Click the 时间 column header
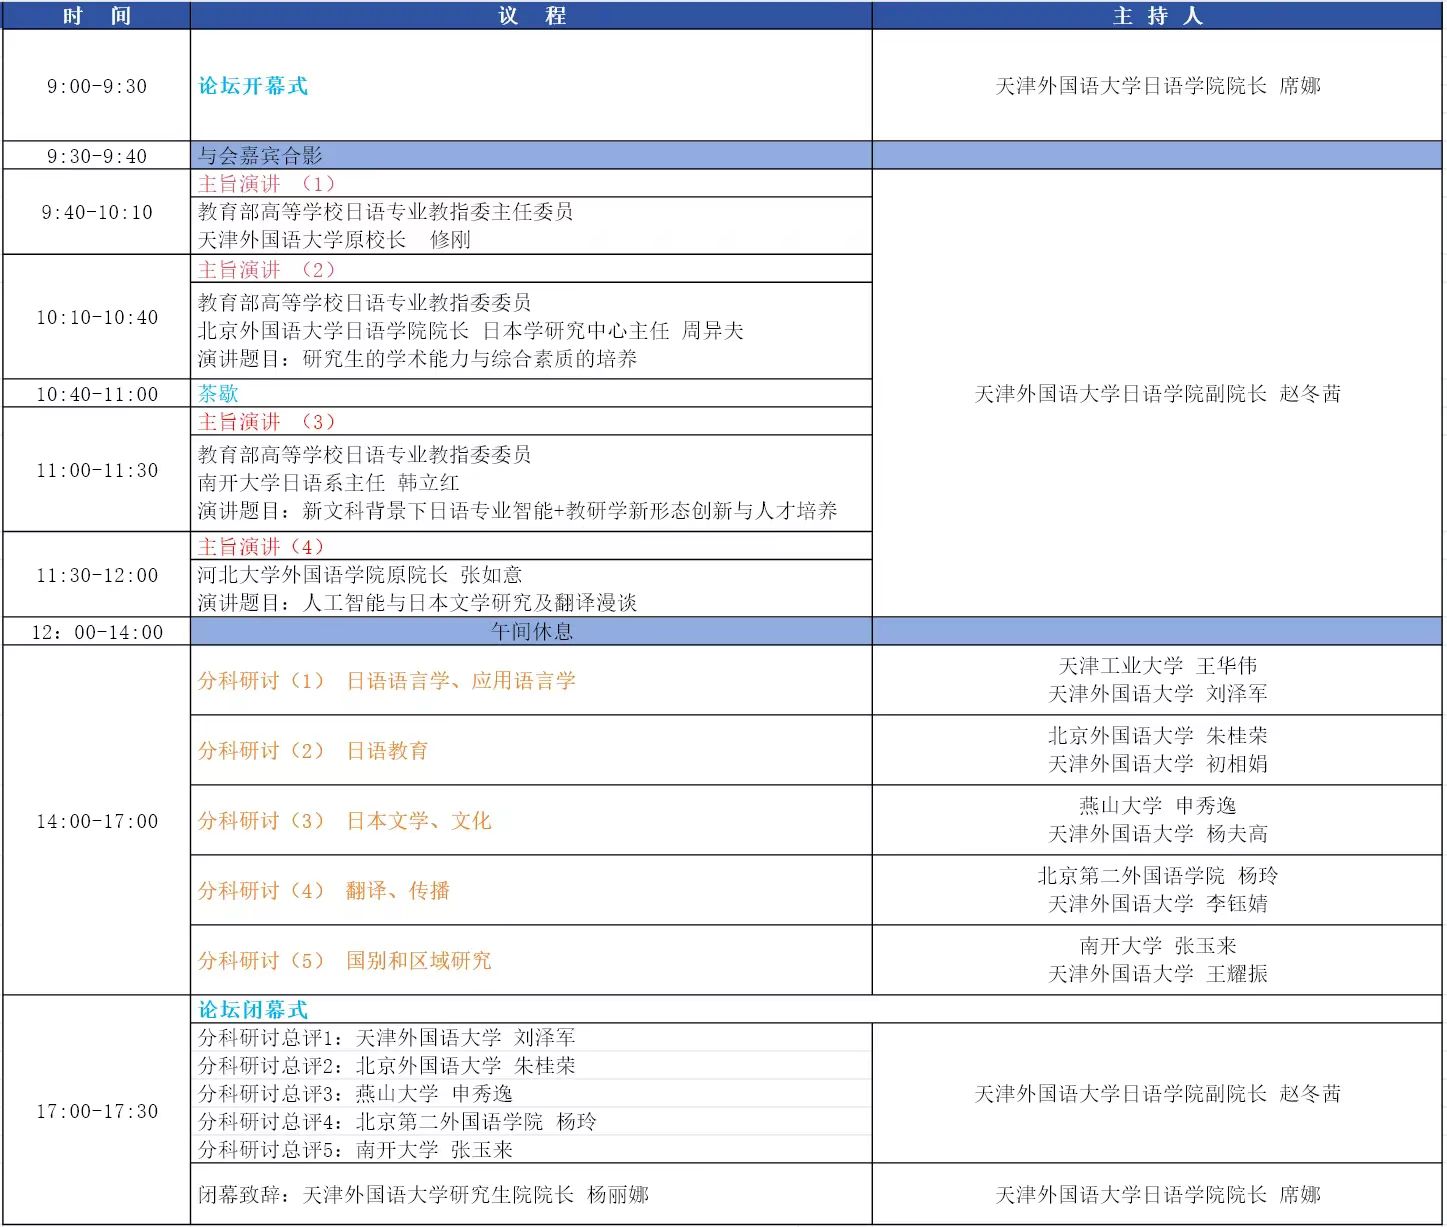1447x1227 pixels. click(x=96, y=15)
